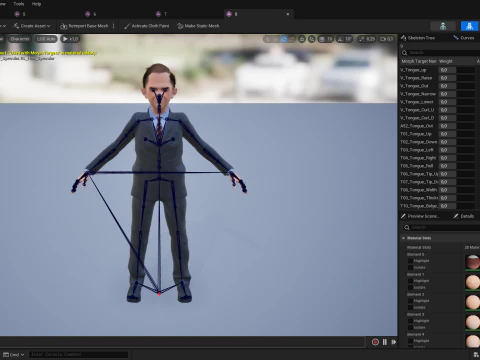
Task: Enable Isolate for Element 0
Action: click(x=410, y=268)
